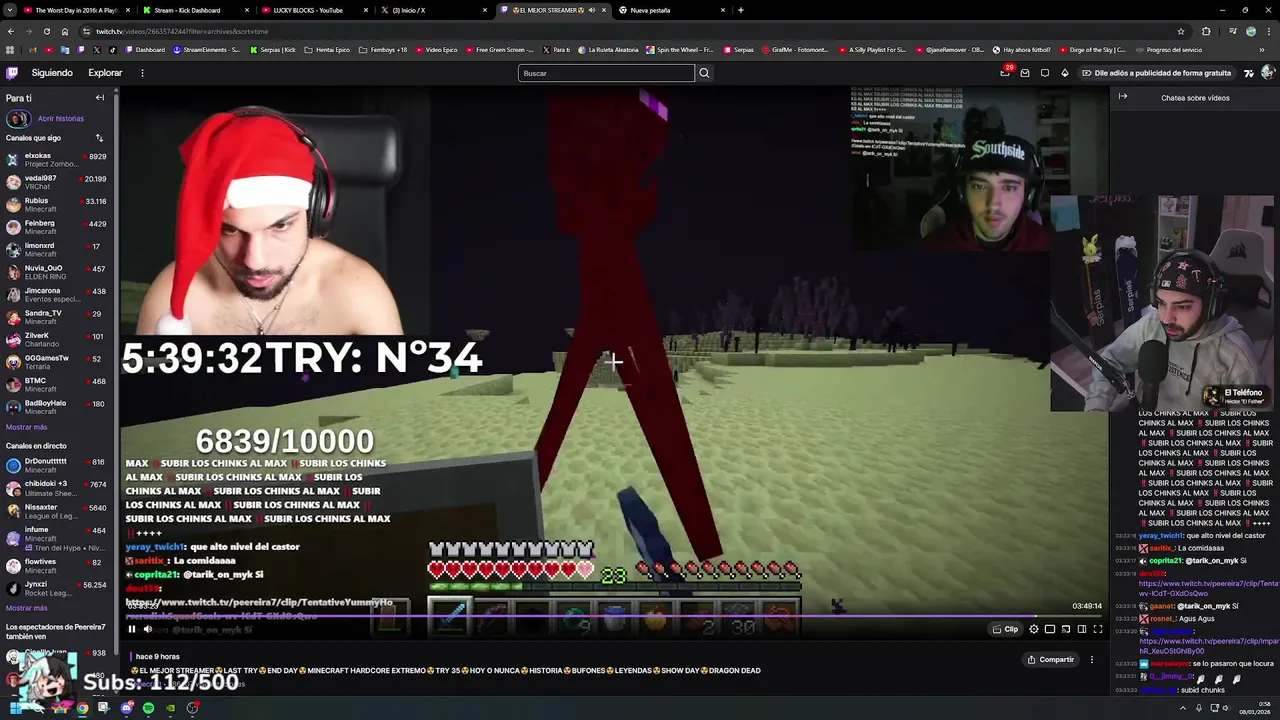Seek along the purple video progress bar
1280x720 pixels.
[613, 616]
